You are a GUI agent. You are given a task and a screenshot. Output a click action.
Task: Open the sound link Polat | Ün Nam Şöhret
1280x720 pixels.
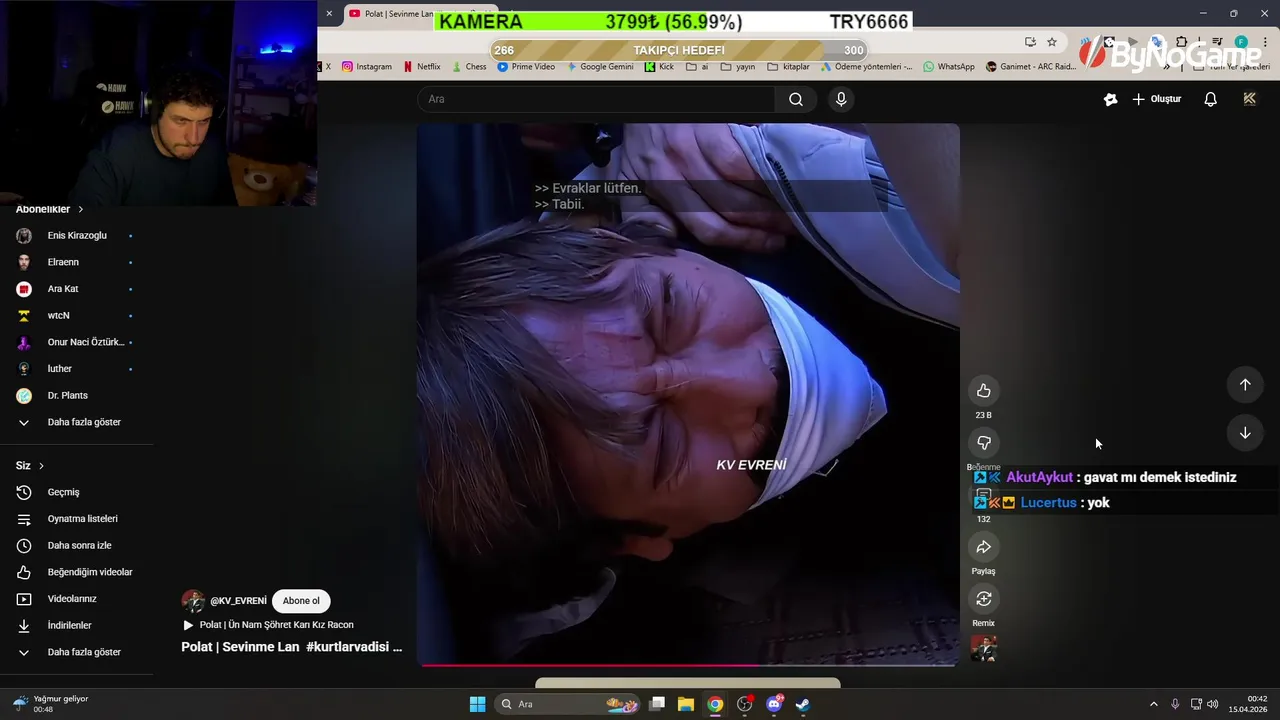(268, 625)
